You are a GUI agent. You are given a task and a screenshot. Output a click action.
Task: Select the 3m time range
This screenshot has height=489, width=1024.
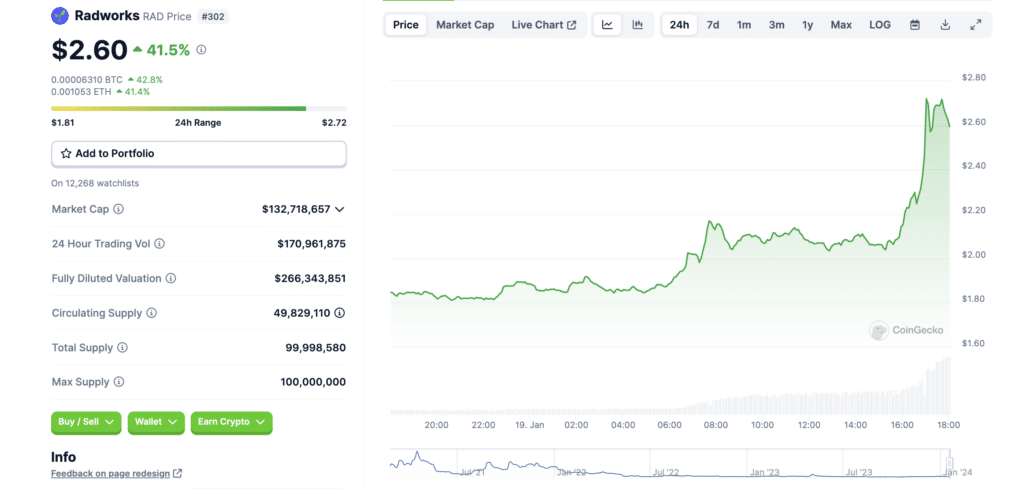[x=776, y=25]
